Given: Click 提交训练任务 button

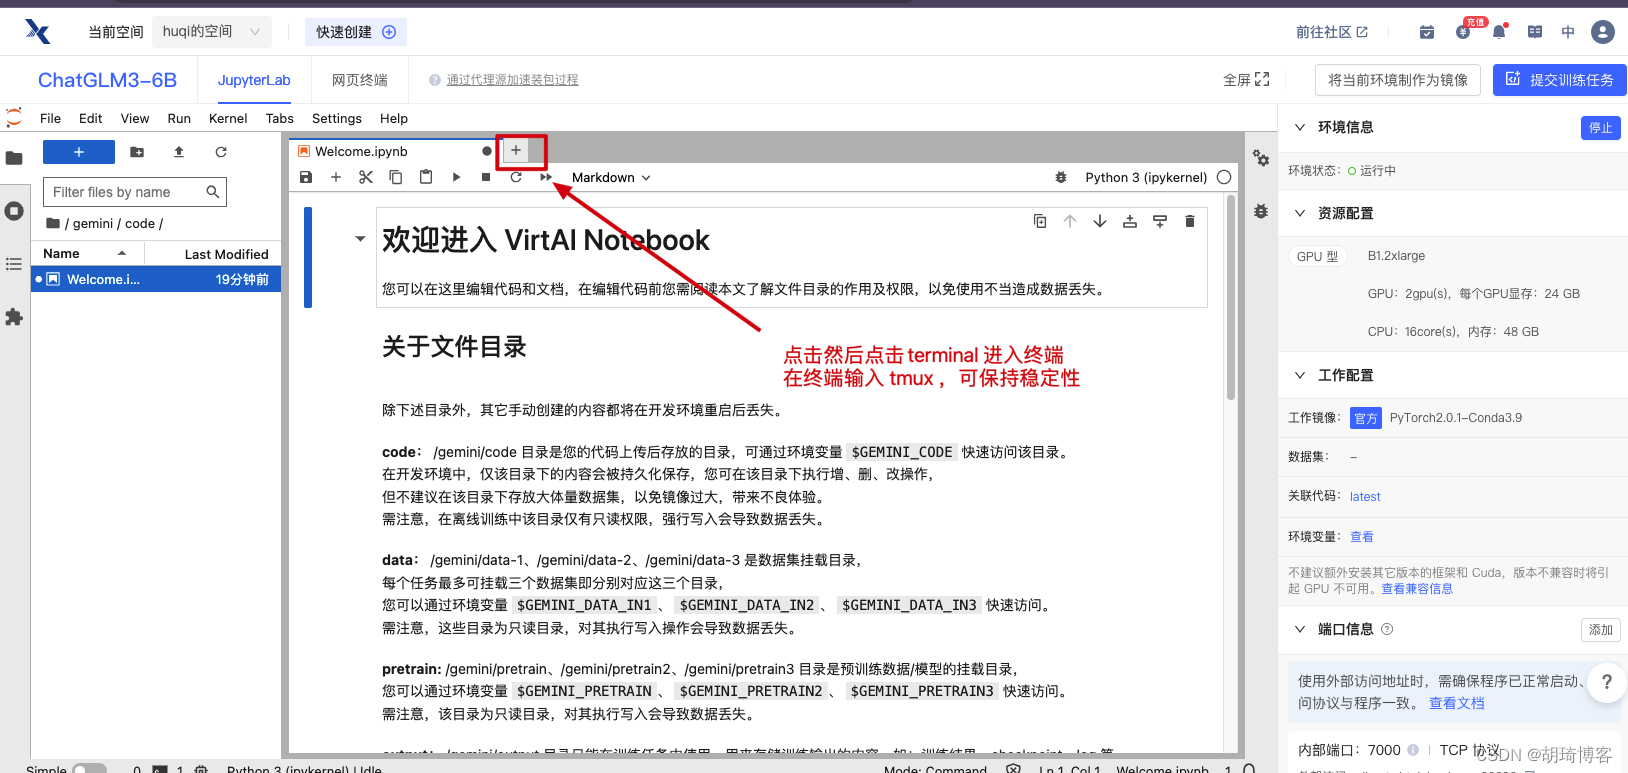Looking at the screenshot, I should tap(1560, 80).
